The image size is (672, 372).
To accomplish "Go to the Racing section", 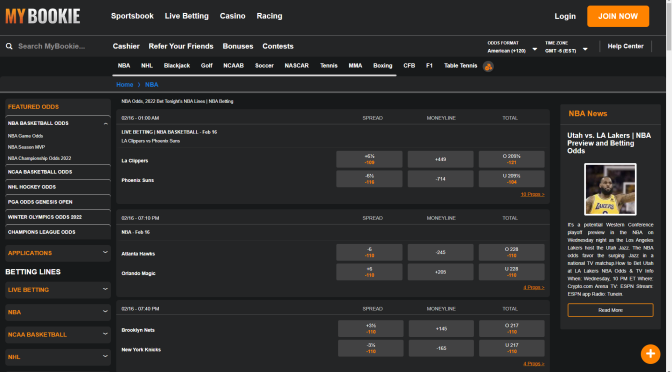I will (x=269, y=16).
